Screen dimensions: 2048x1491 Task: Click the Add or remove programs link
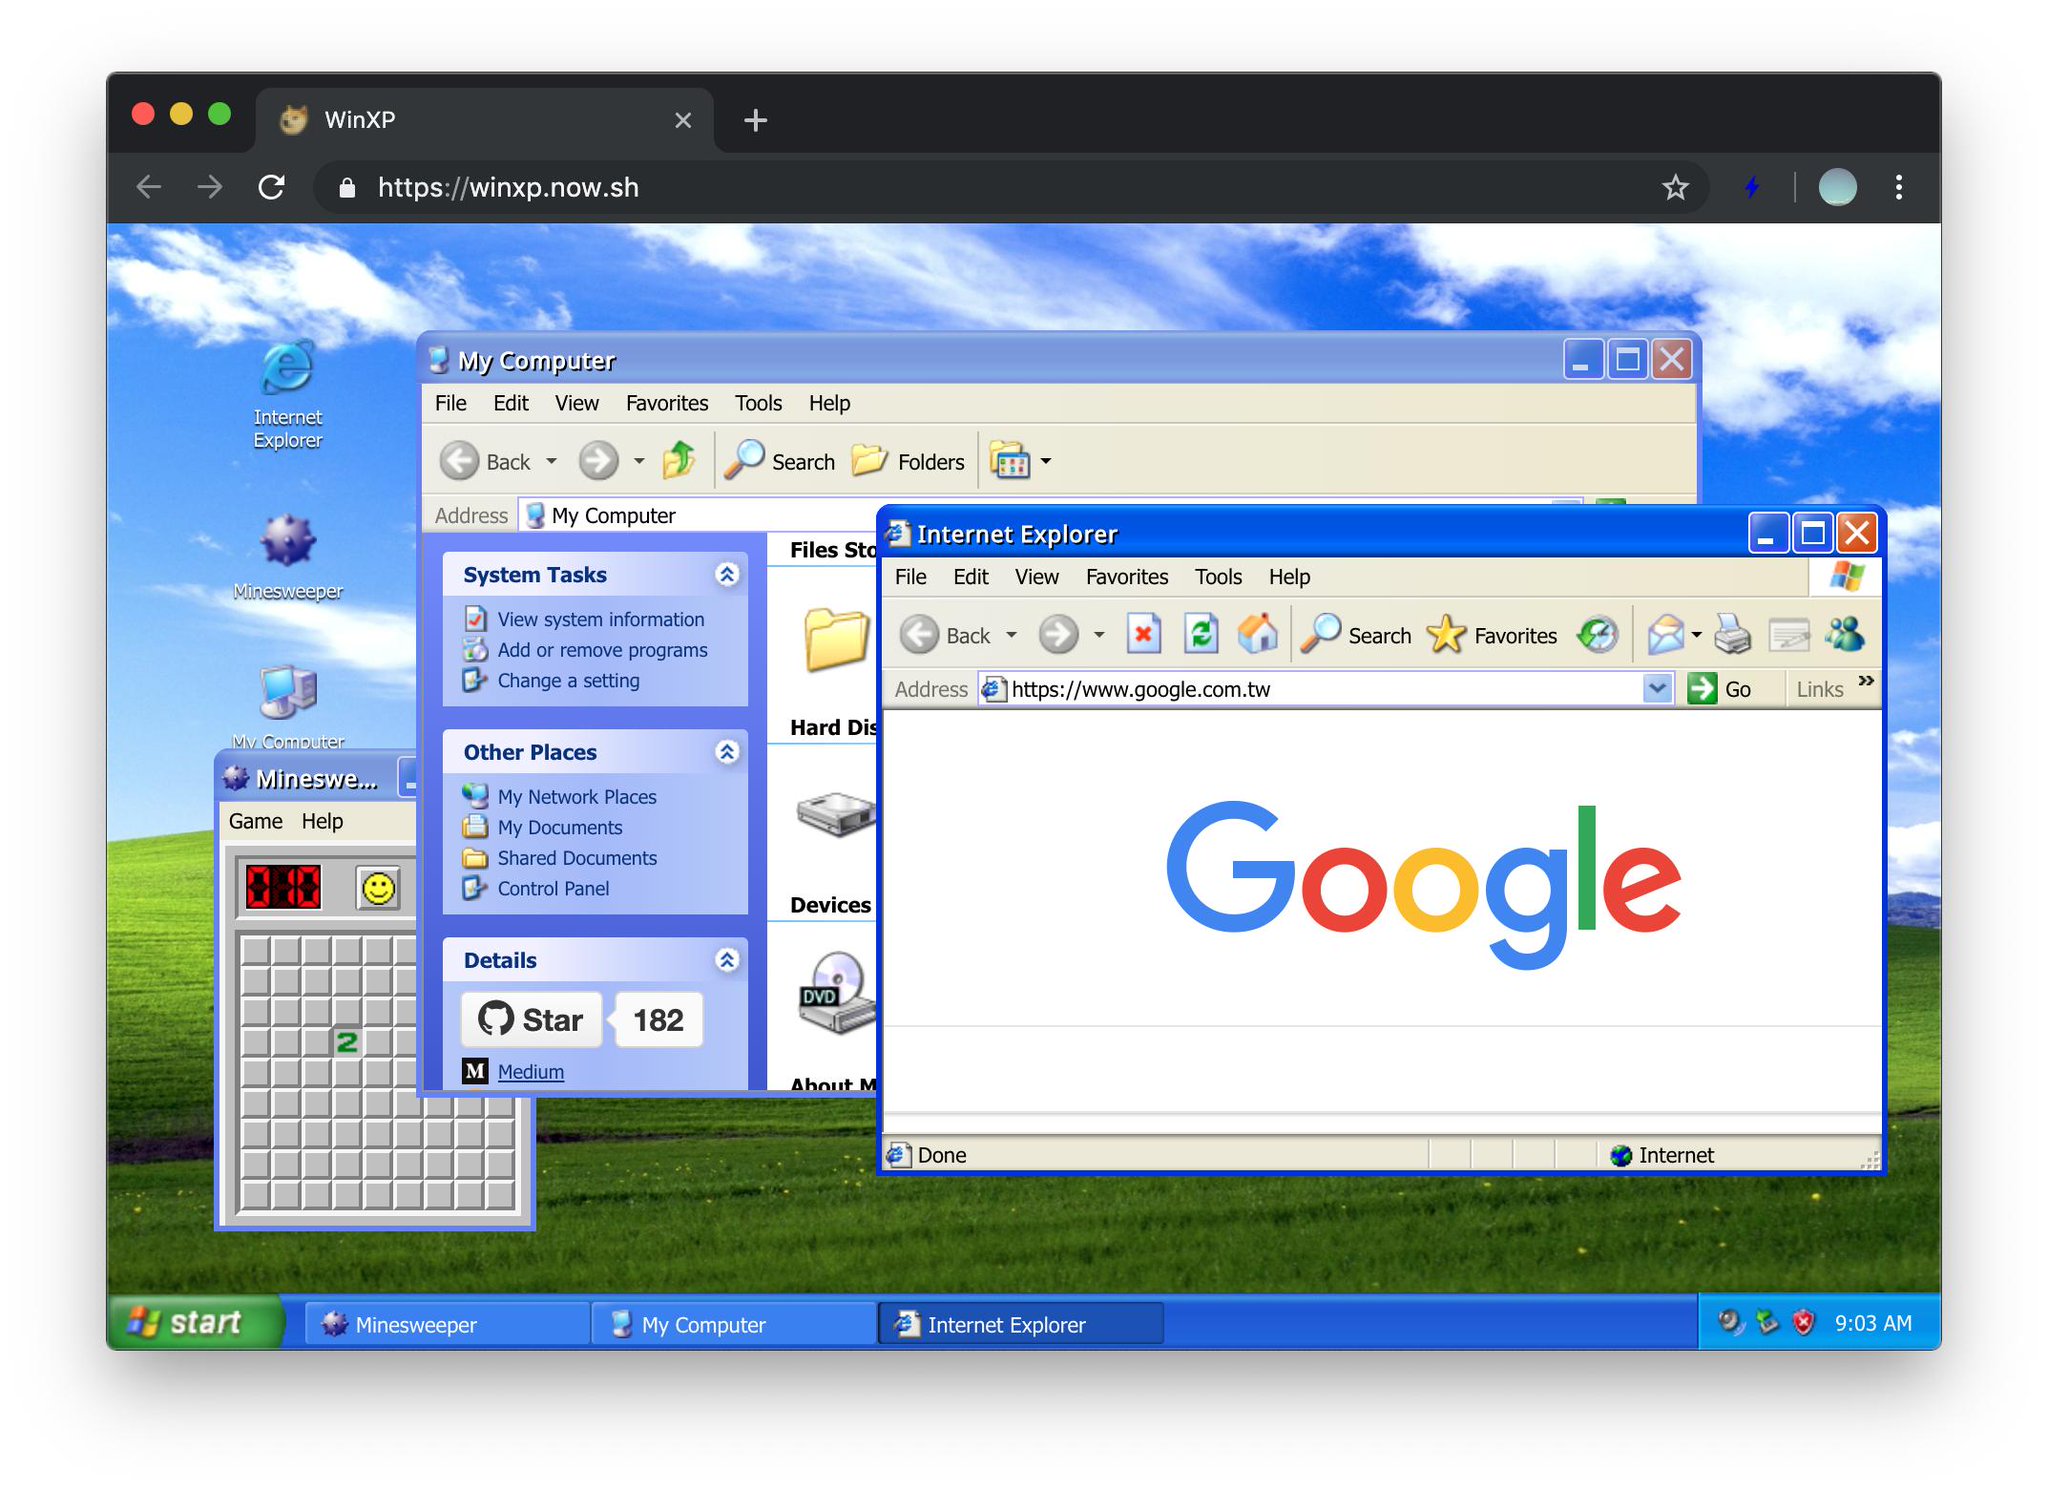[x=601, y=649]
